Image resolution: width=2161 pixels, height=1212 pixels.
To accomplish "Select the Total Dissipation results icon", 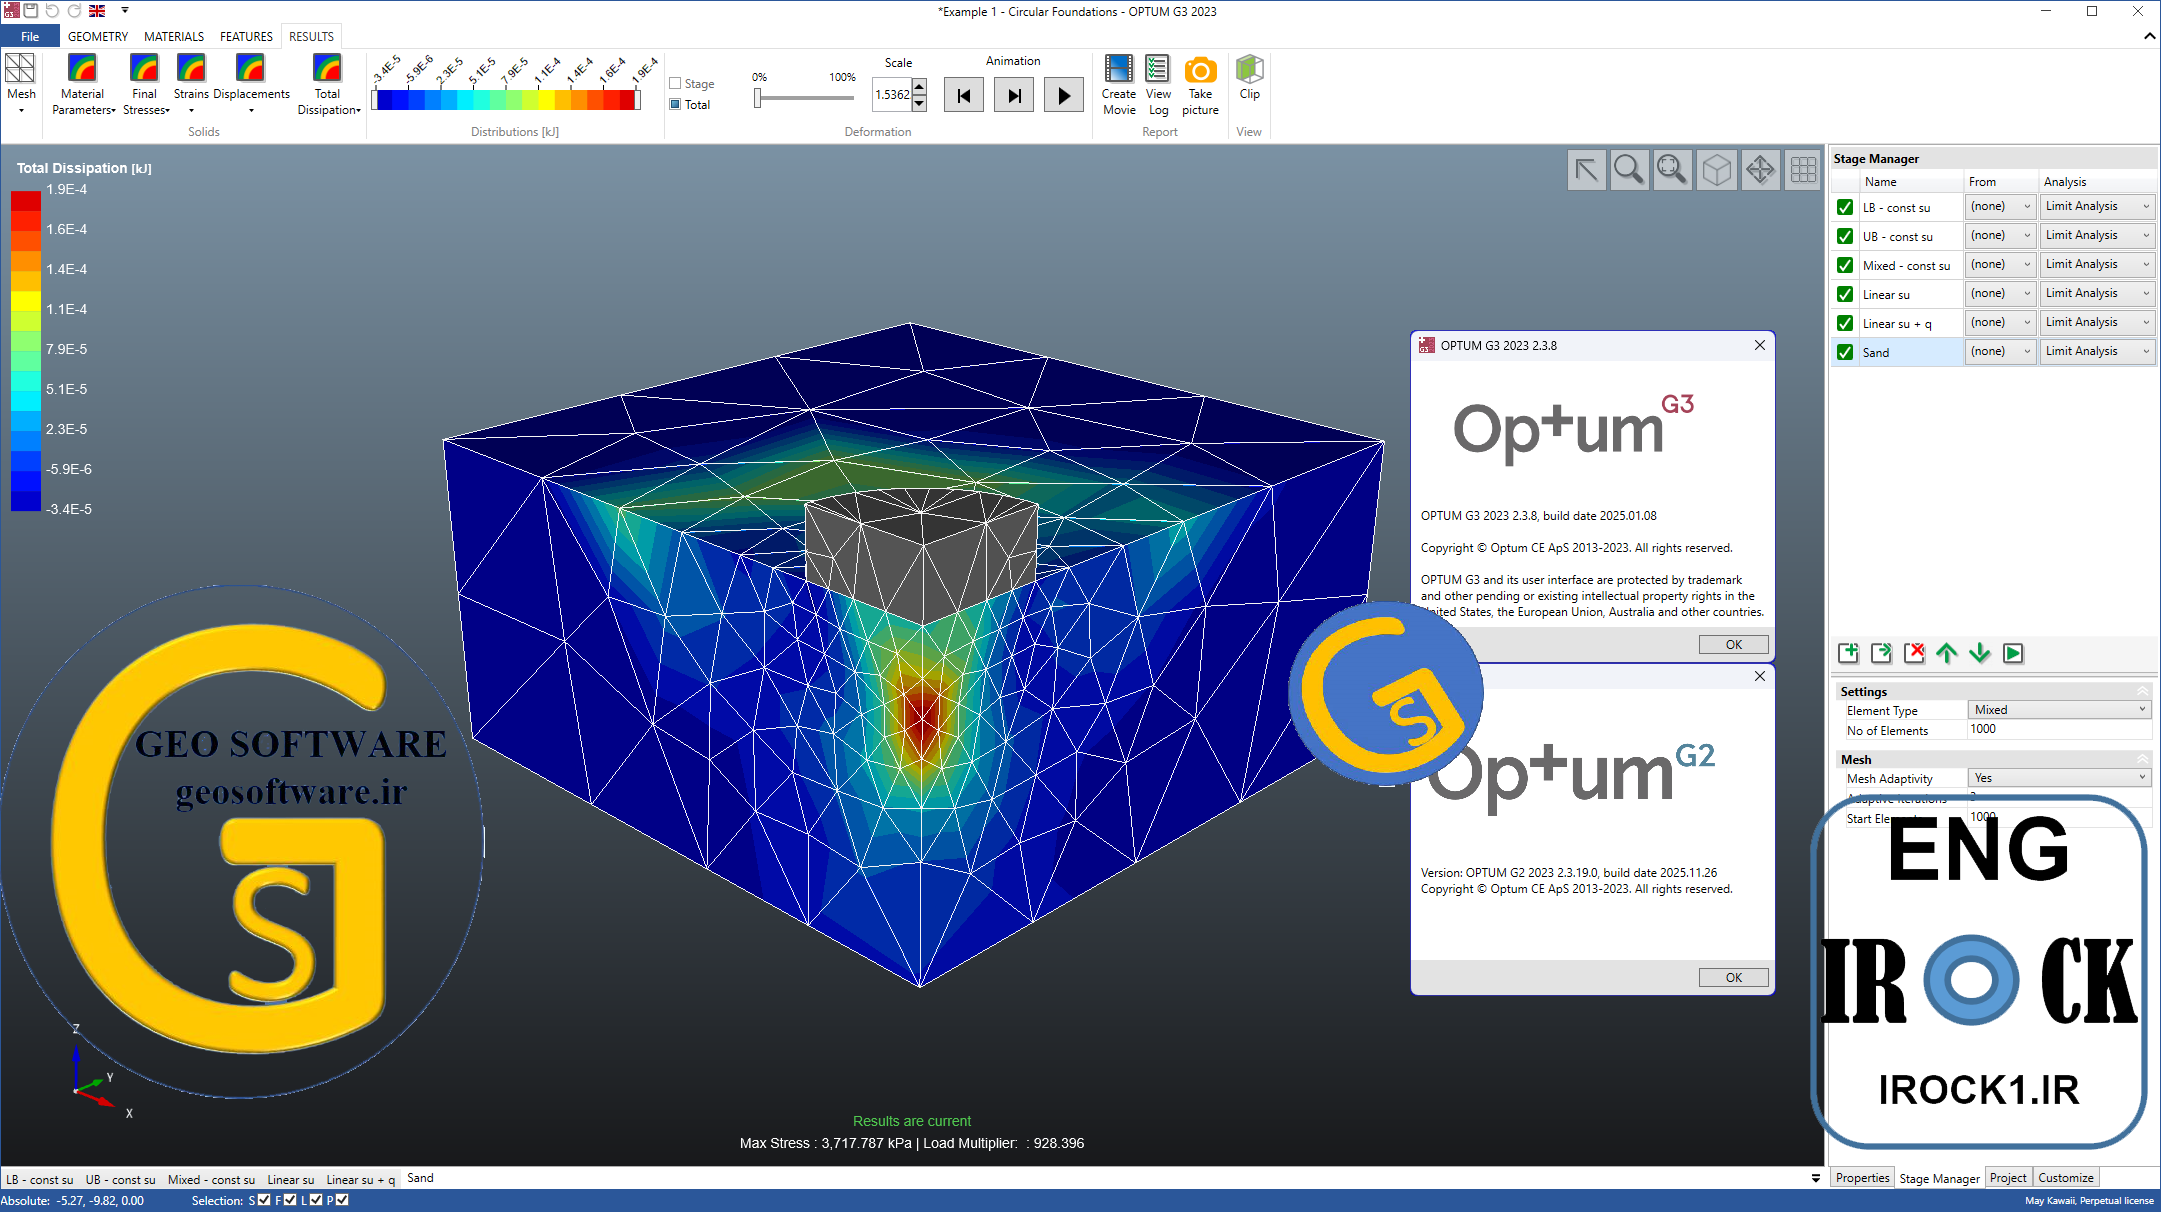I will point(327,84).
